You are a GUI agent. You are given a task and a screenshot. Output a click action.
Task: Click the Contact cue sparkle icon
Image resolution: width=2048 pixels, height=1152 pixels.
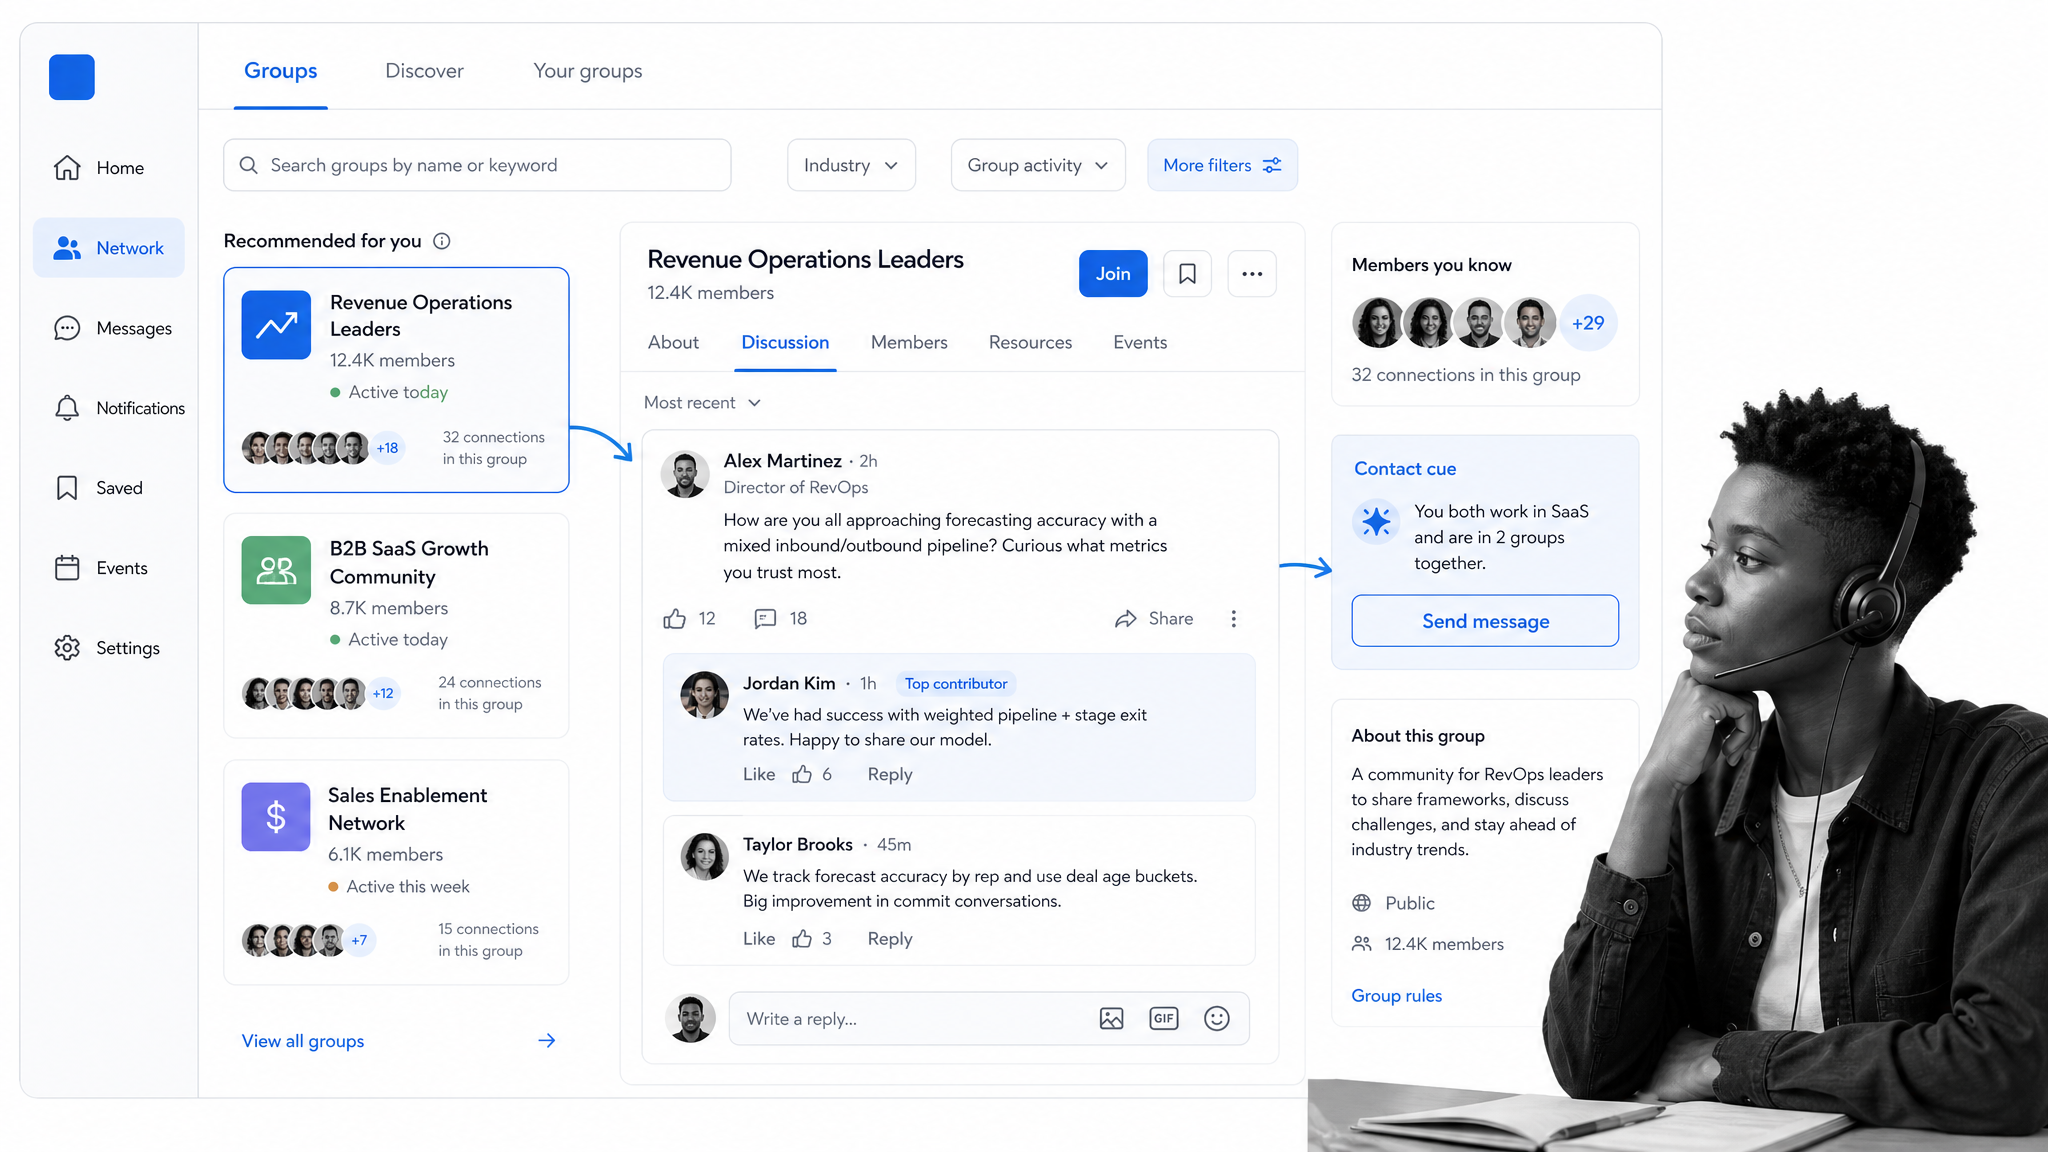[x=1376, y=521]
